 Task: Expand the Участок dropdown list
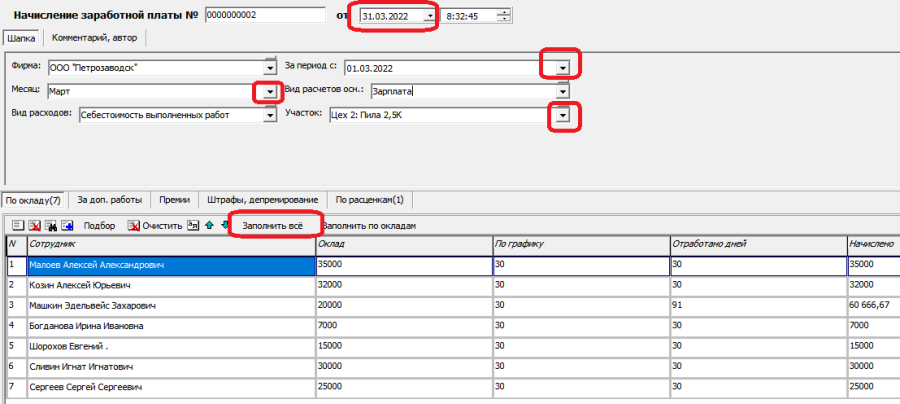tap(564, 116)
